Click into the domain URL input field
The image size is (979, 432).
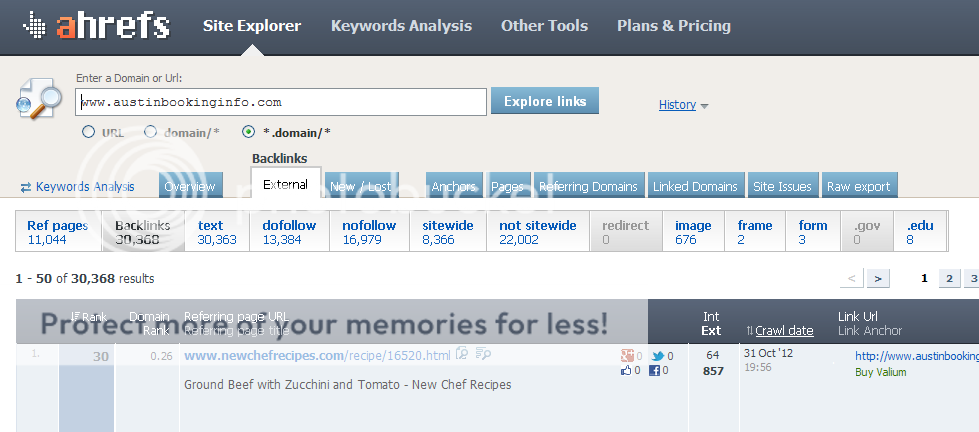click(281, 102)
